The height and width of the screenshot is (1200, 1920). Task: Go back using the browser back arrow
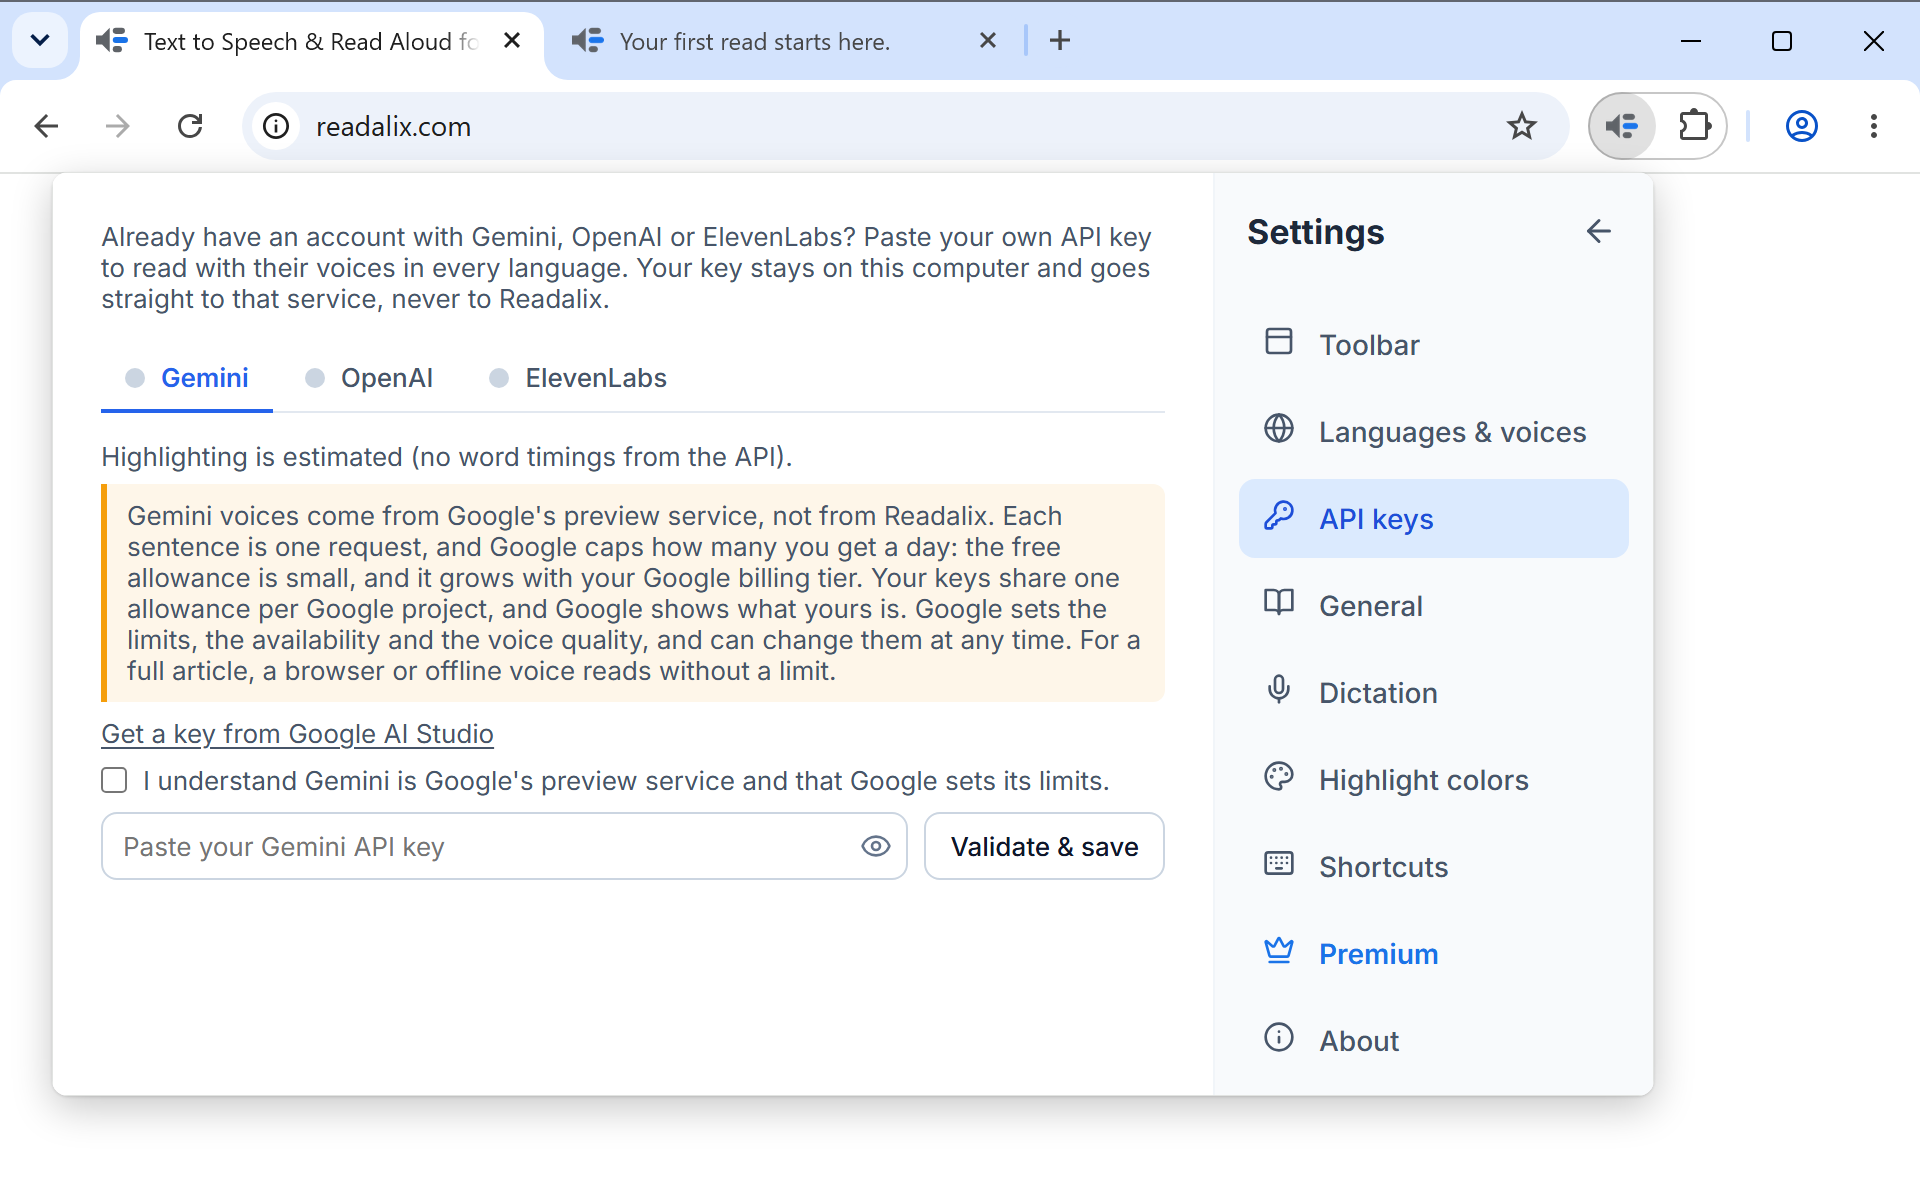[x=46, y=126]
